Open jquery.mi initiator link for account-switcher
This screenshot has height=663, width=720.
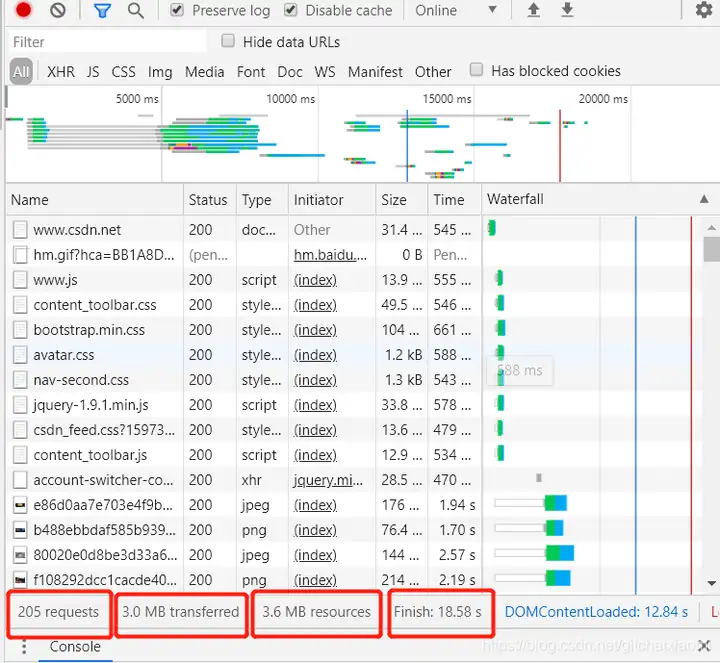328,480
